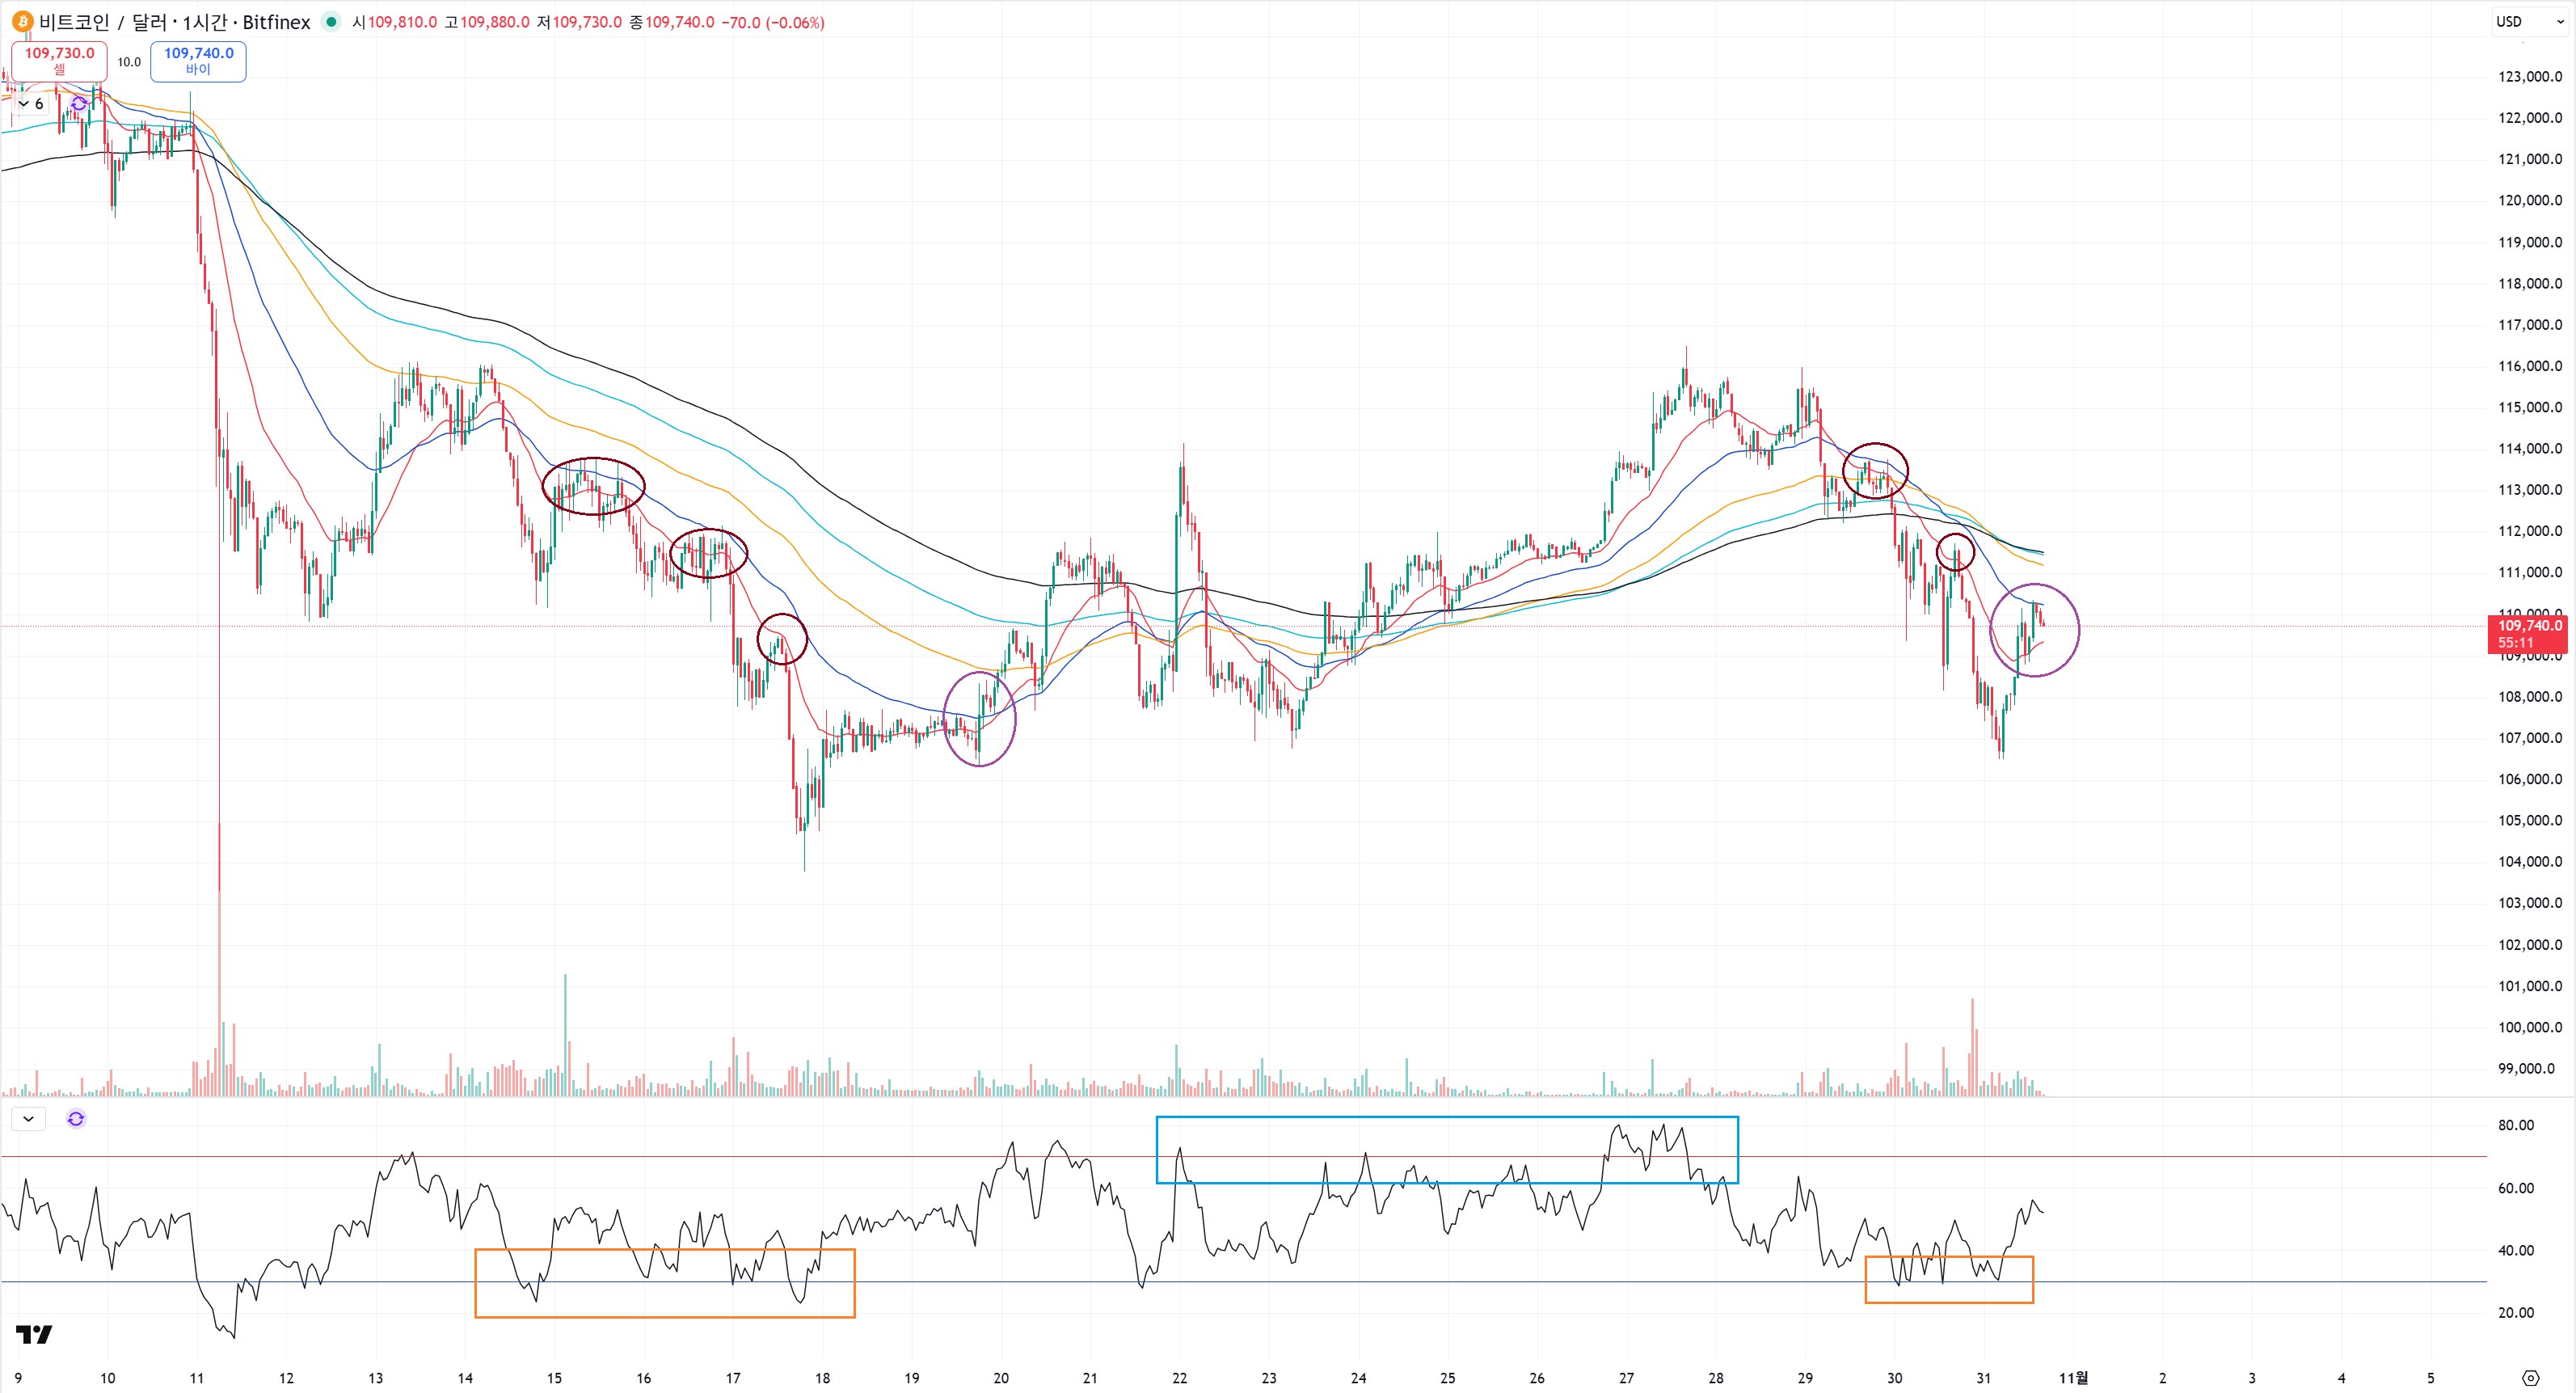
Task: Click the 11월 date label on the time axis
Action: [x=2073, y=1377]
